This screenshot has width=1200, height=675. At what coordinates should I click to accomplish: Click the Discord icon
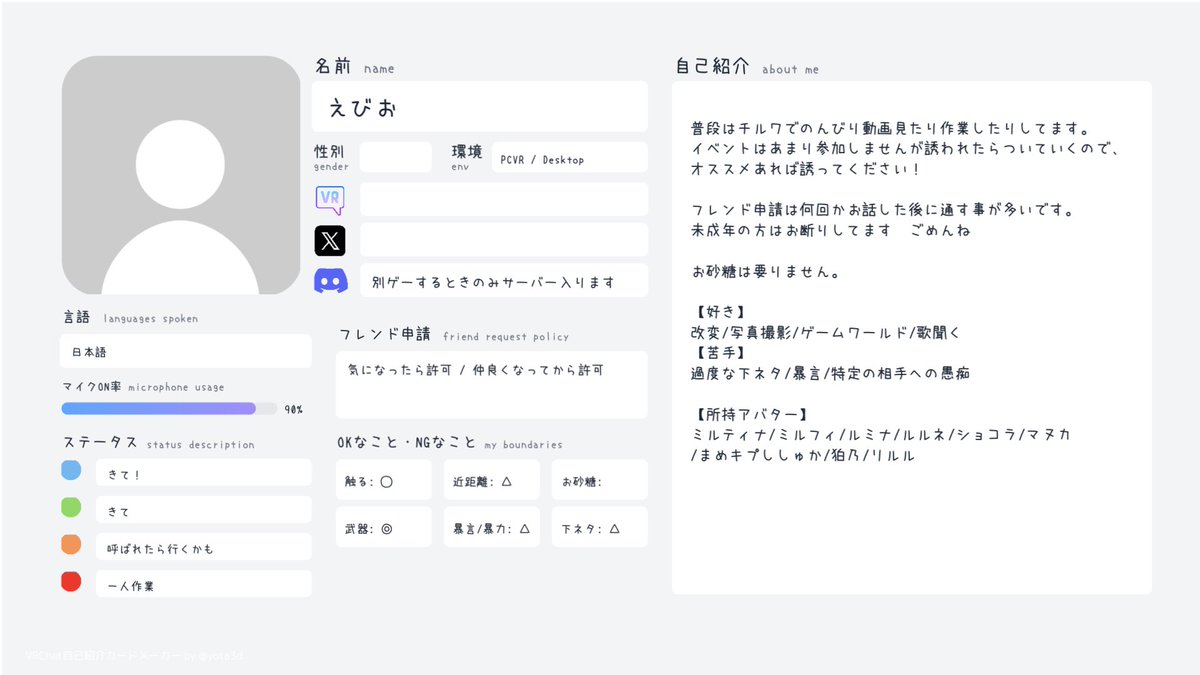pyautogui.click(x=330, y=280)
